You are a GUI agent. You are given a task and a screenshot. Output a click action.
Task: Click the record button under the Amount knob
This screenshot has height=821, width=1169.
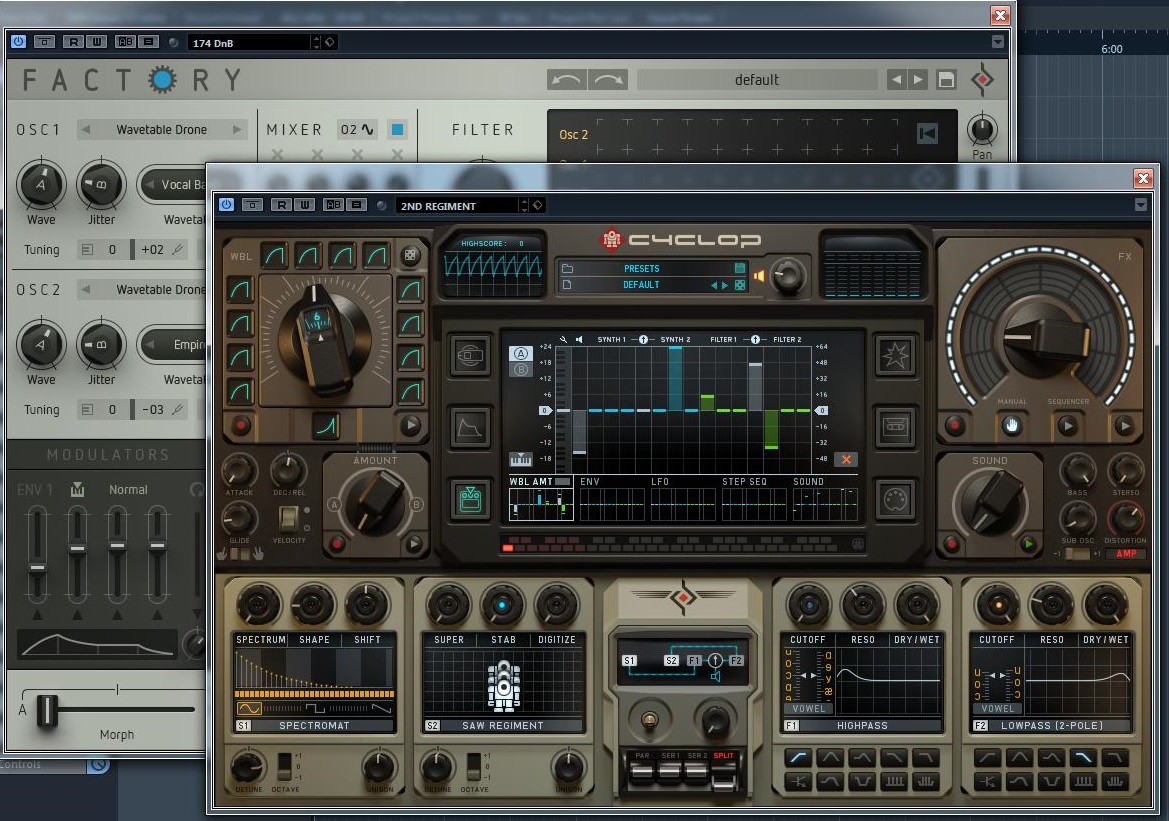(338, 544)
